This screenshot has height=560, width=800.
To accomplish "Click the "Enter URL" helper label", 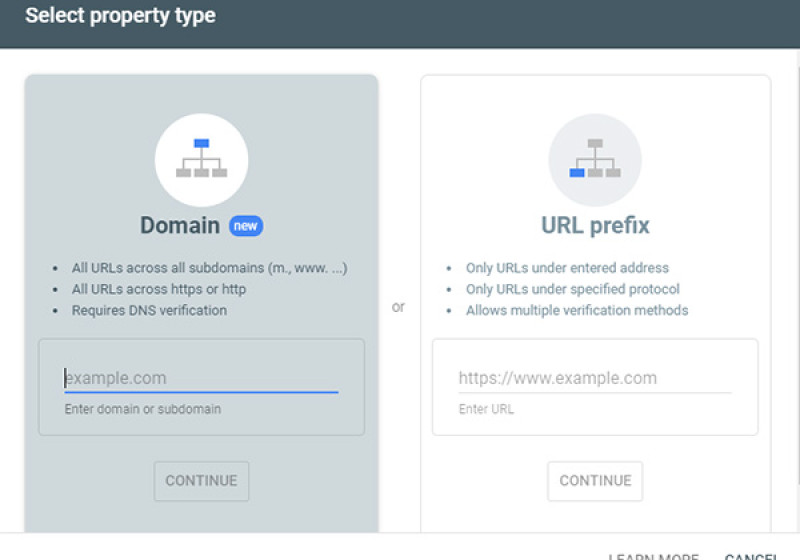I will pyautogui.click(x=486, y=409).
